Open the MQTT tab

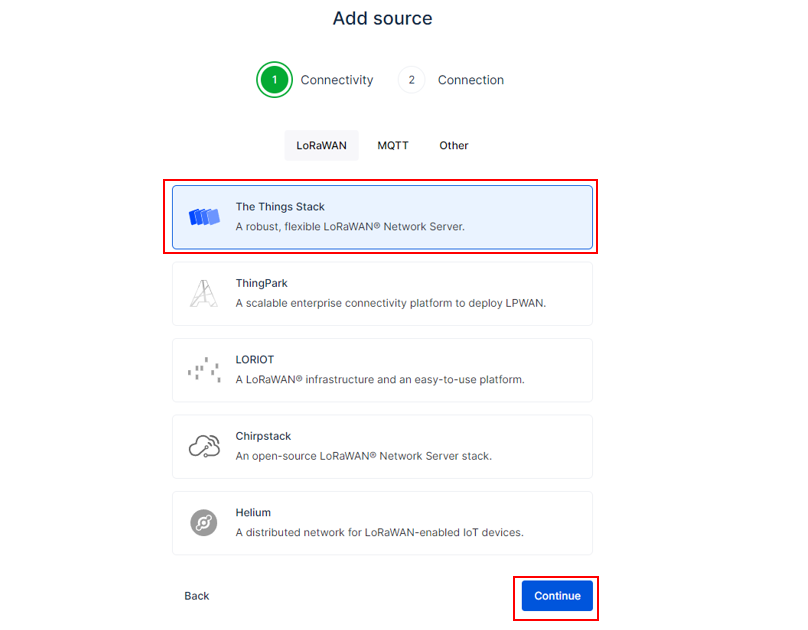393,145
